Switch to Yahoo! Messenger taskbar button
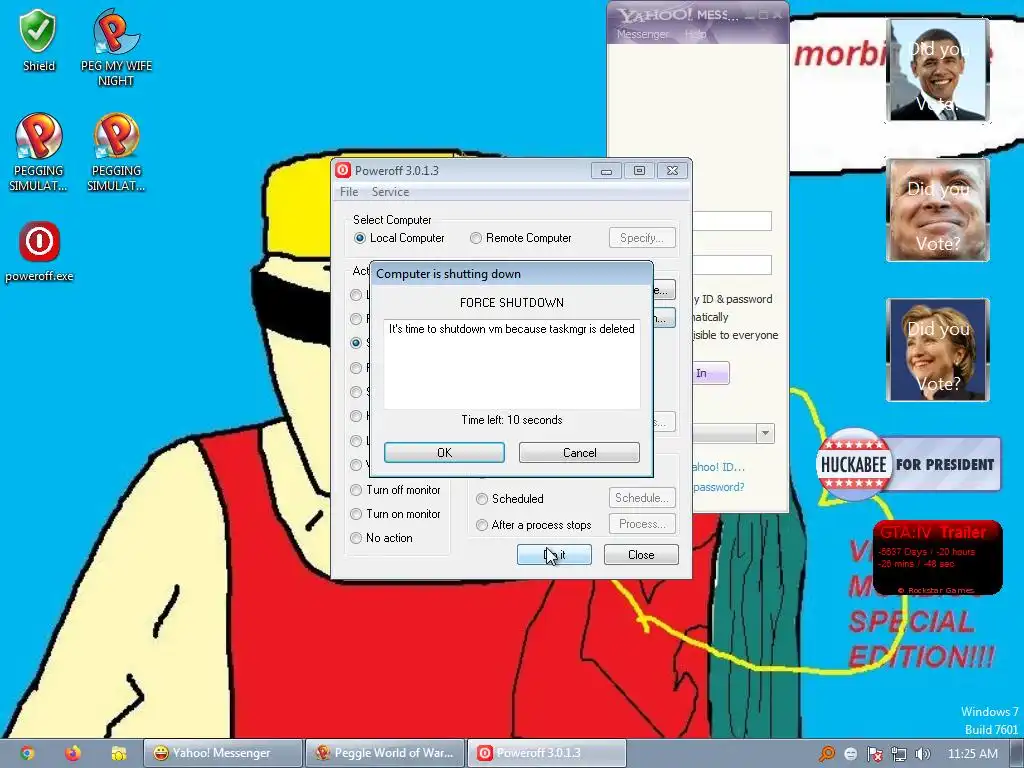Viewport: 1024px width, 768px height. 222,753
